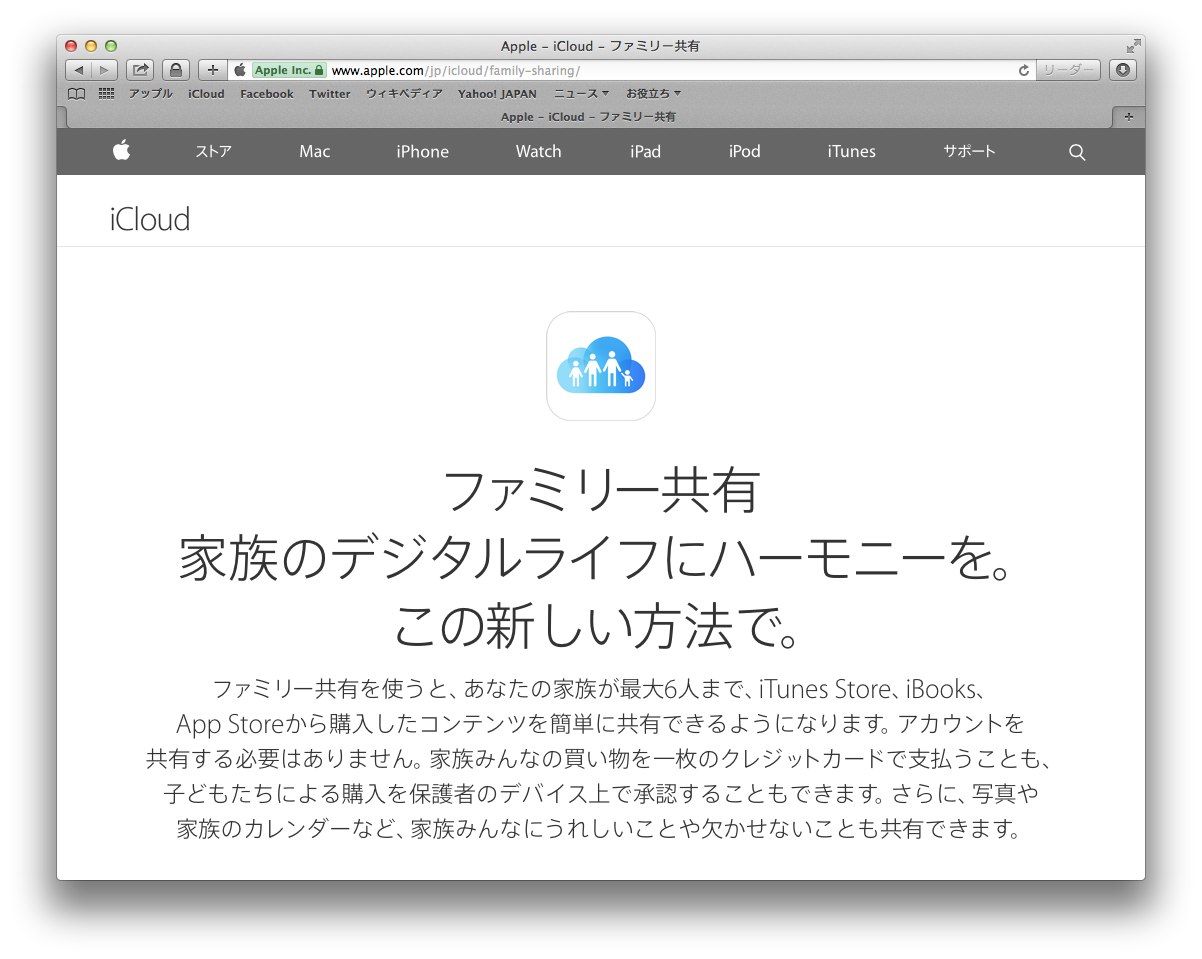Screen dimensions: 1202x959
Task: Open iPod in the Apple nav bar
Action: (744, 151)
